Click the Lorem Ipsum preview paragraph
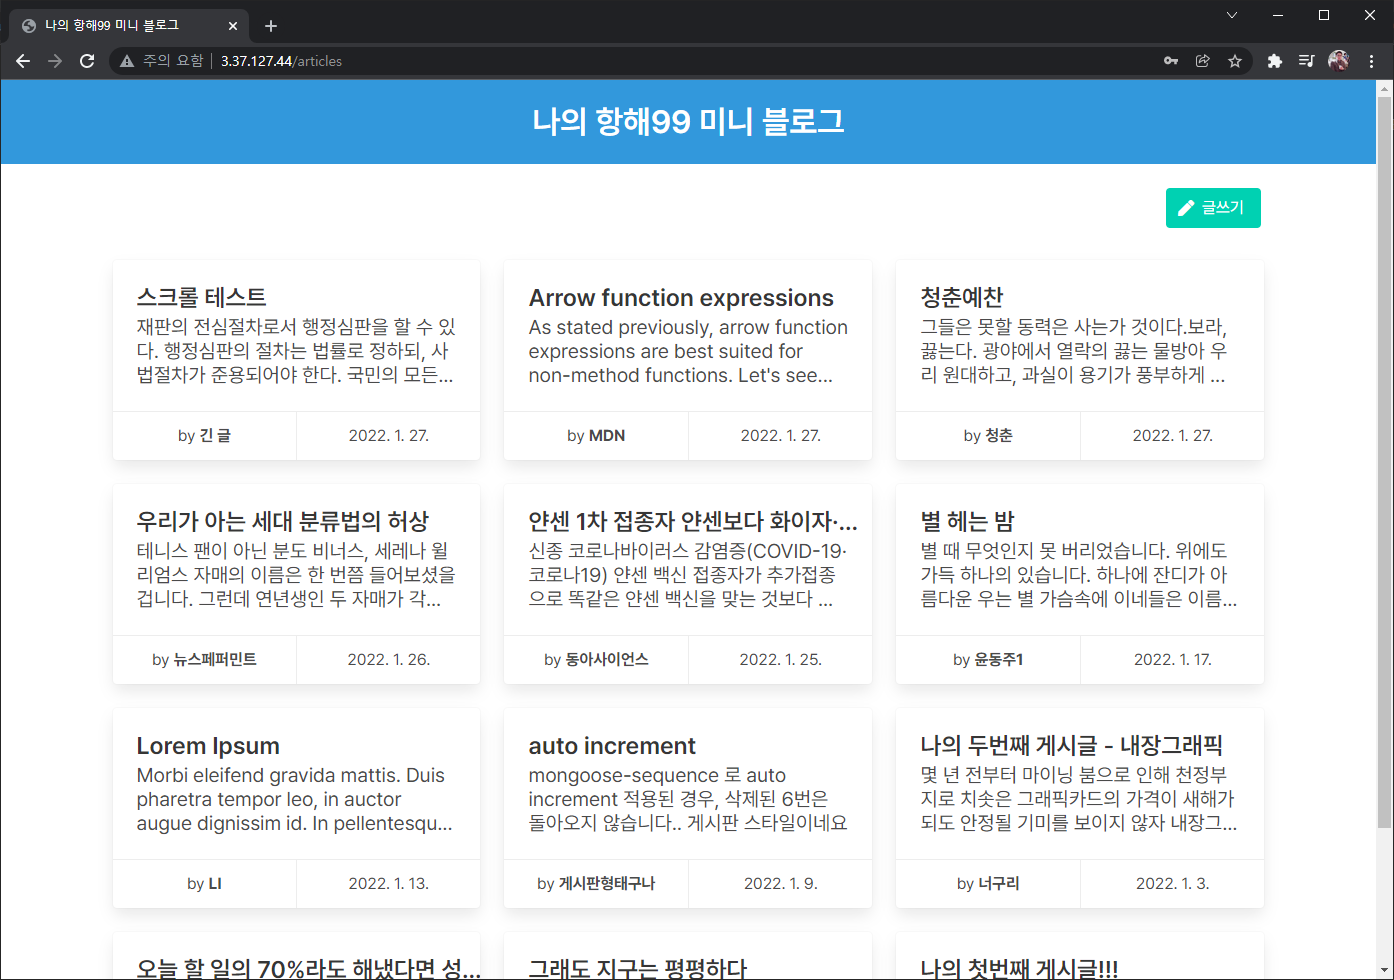 coord(295,799)
